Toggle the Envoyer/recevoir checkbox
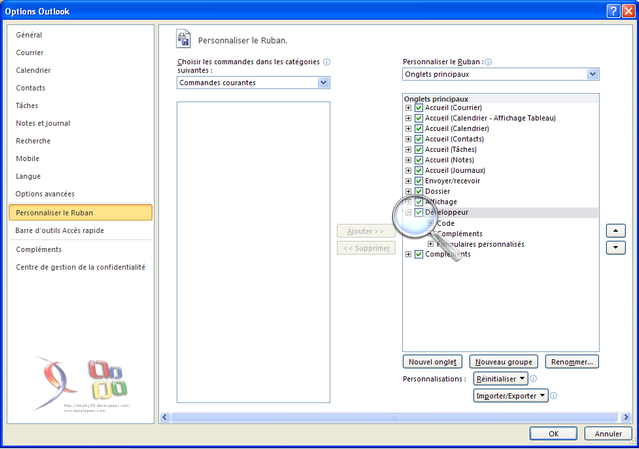 tap(419, 181)
